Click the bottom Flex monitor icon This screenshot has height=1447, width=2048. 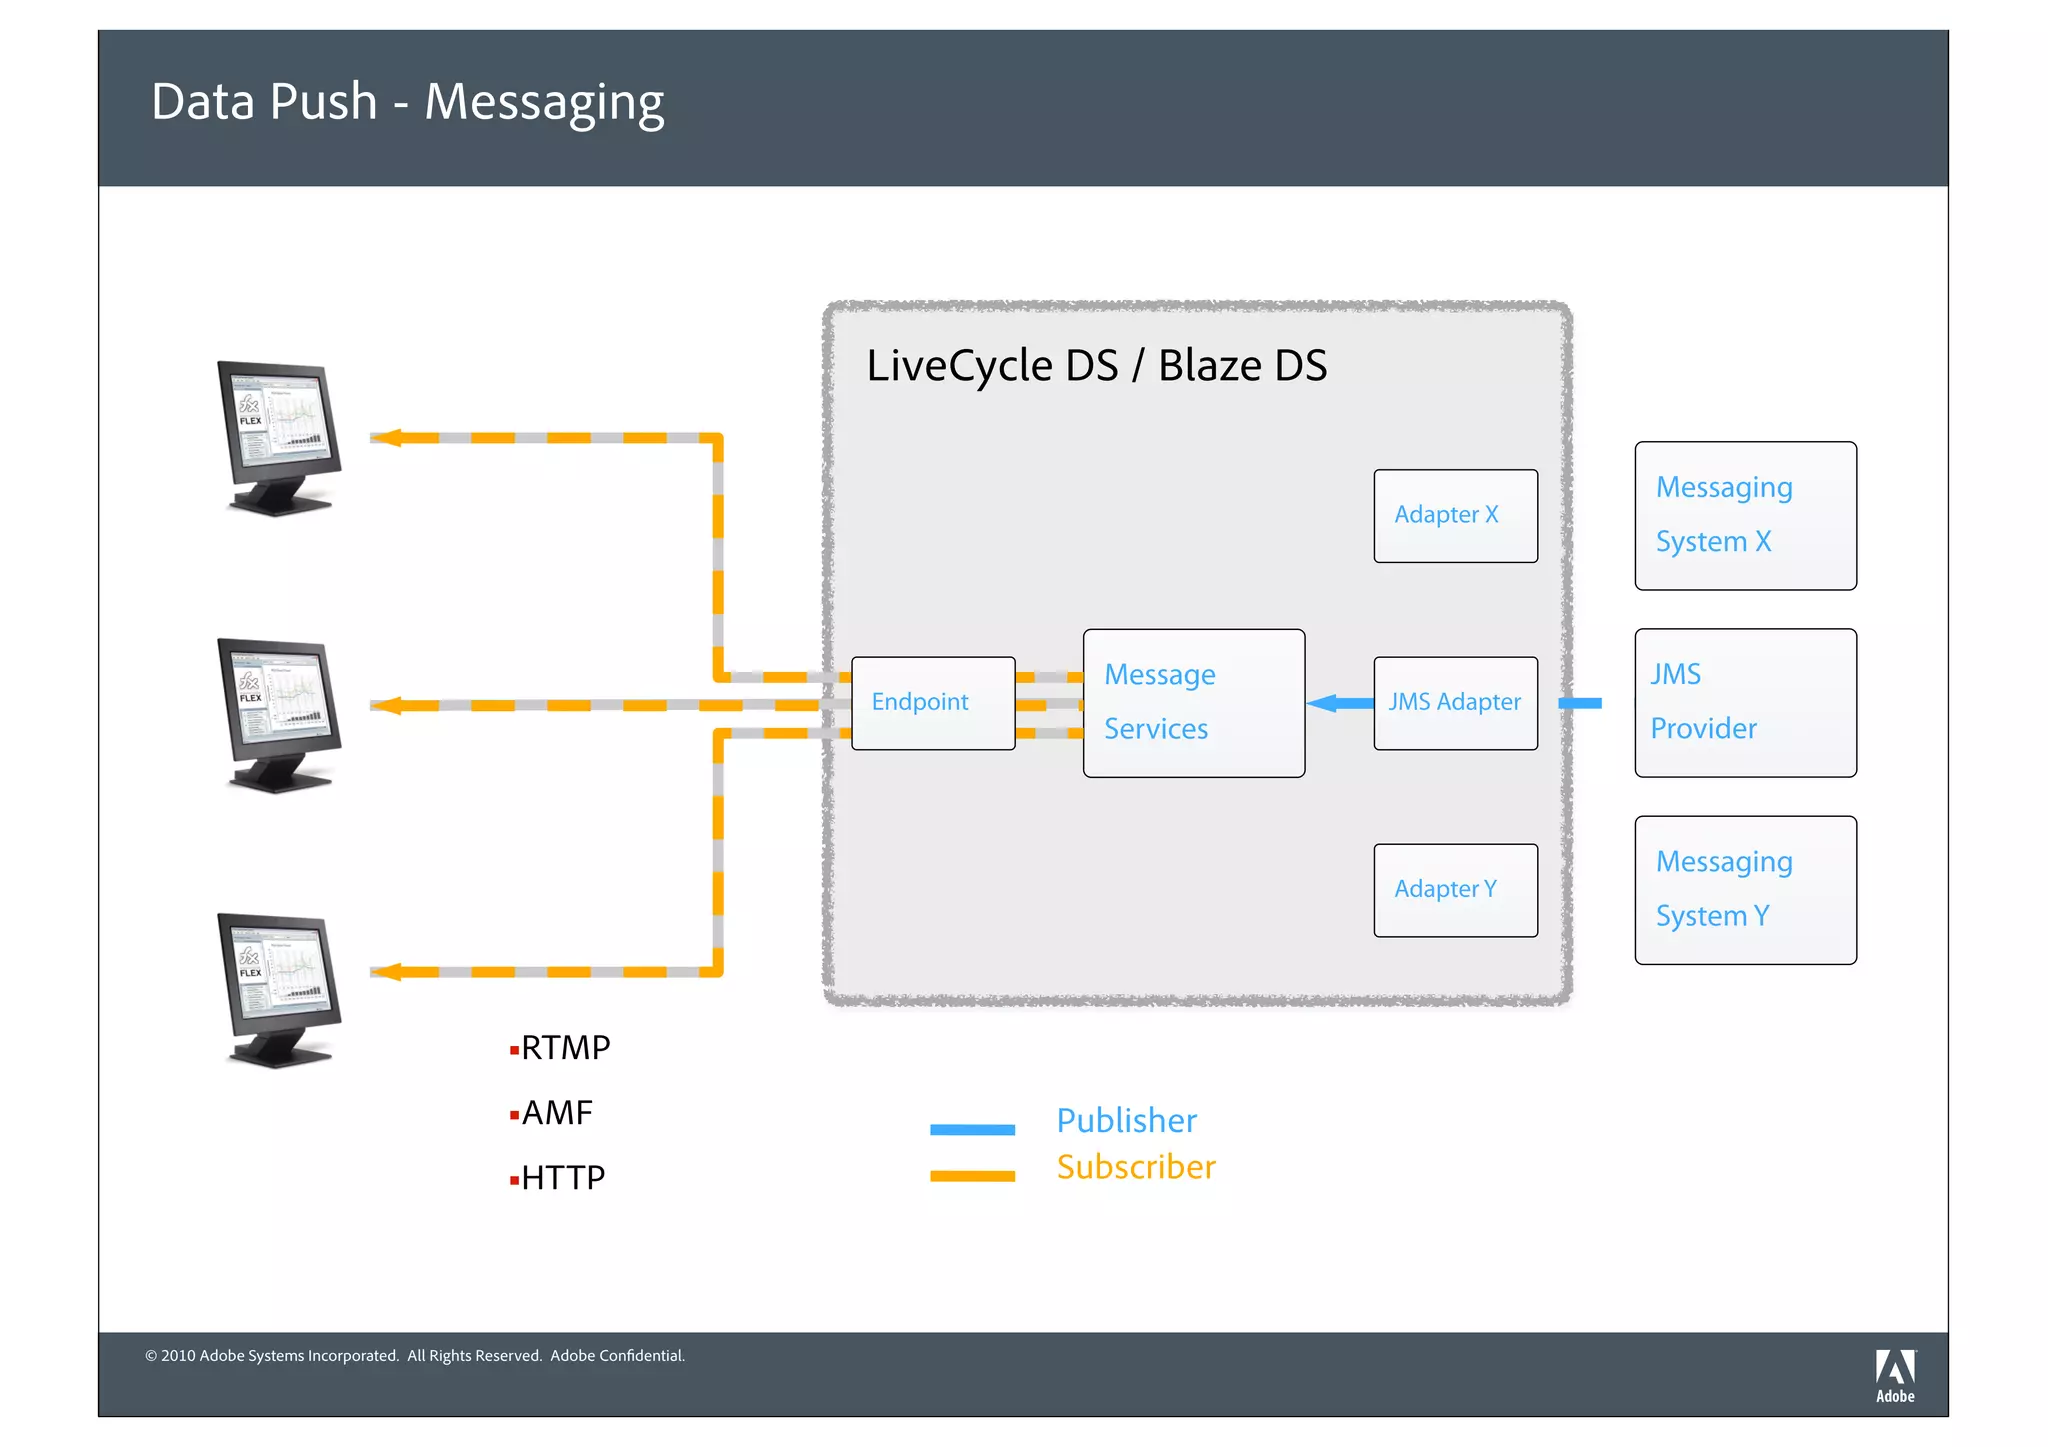click(x=279, y=989)
